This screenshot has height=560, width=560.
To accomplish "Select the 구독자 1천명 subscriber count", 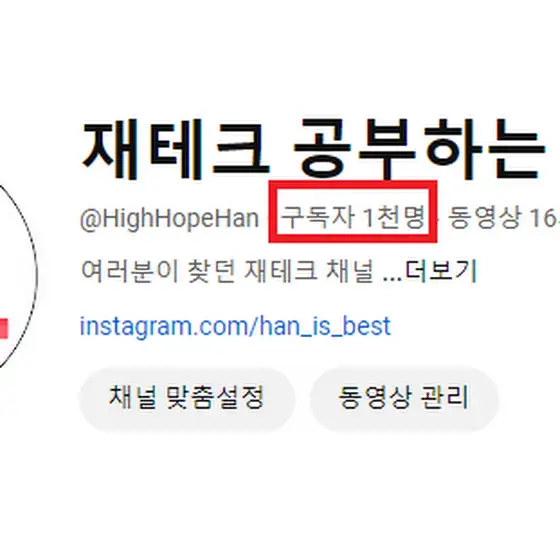I will point(353,217).
